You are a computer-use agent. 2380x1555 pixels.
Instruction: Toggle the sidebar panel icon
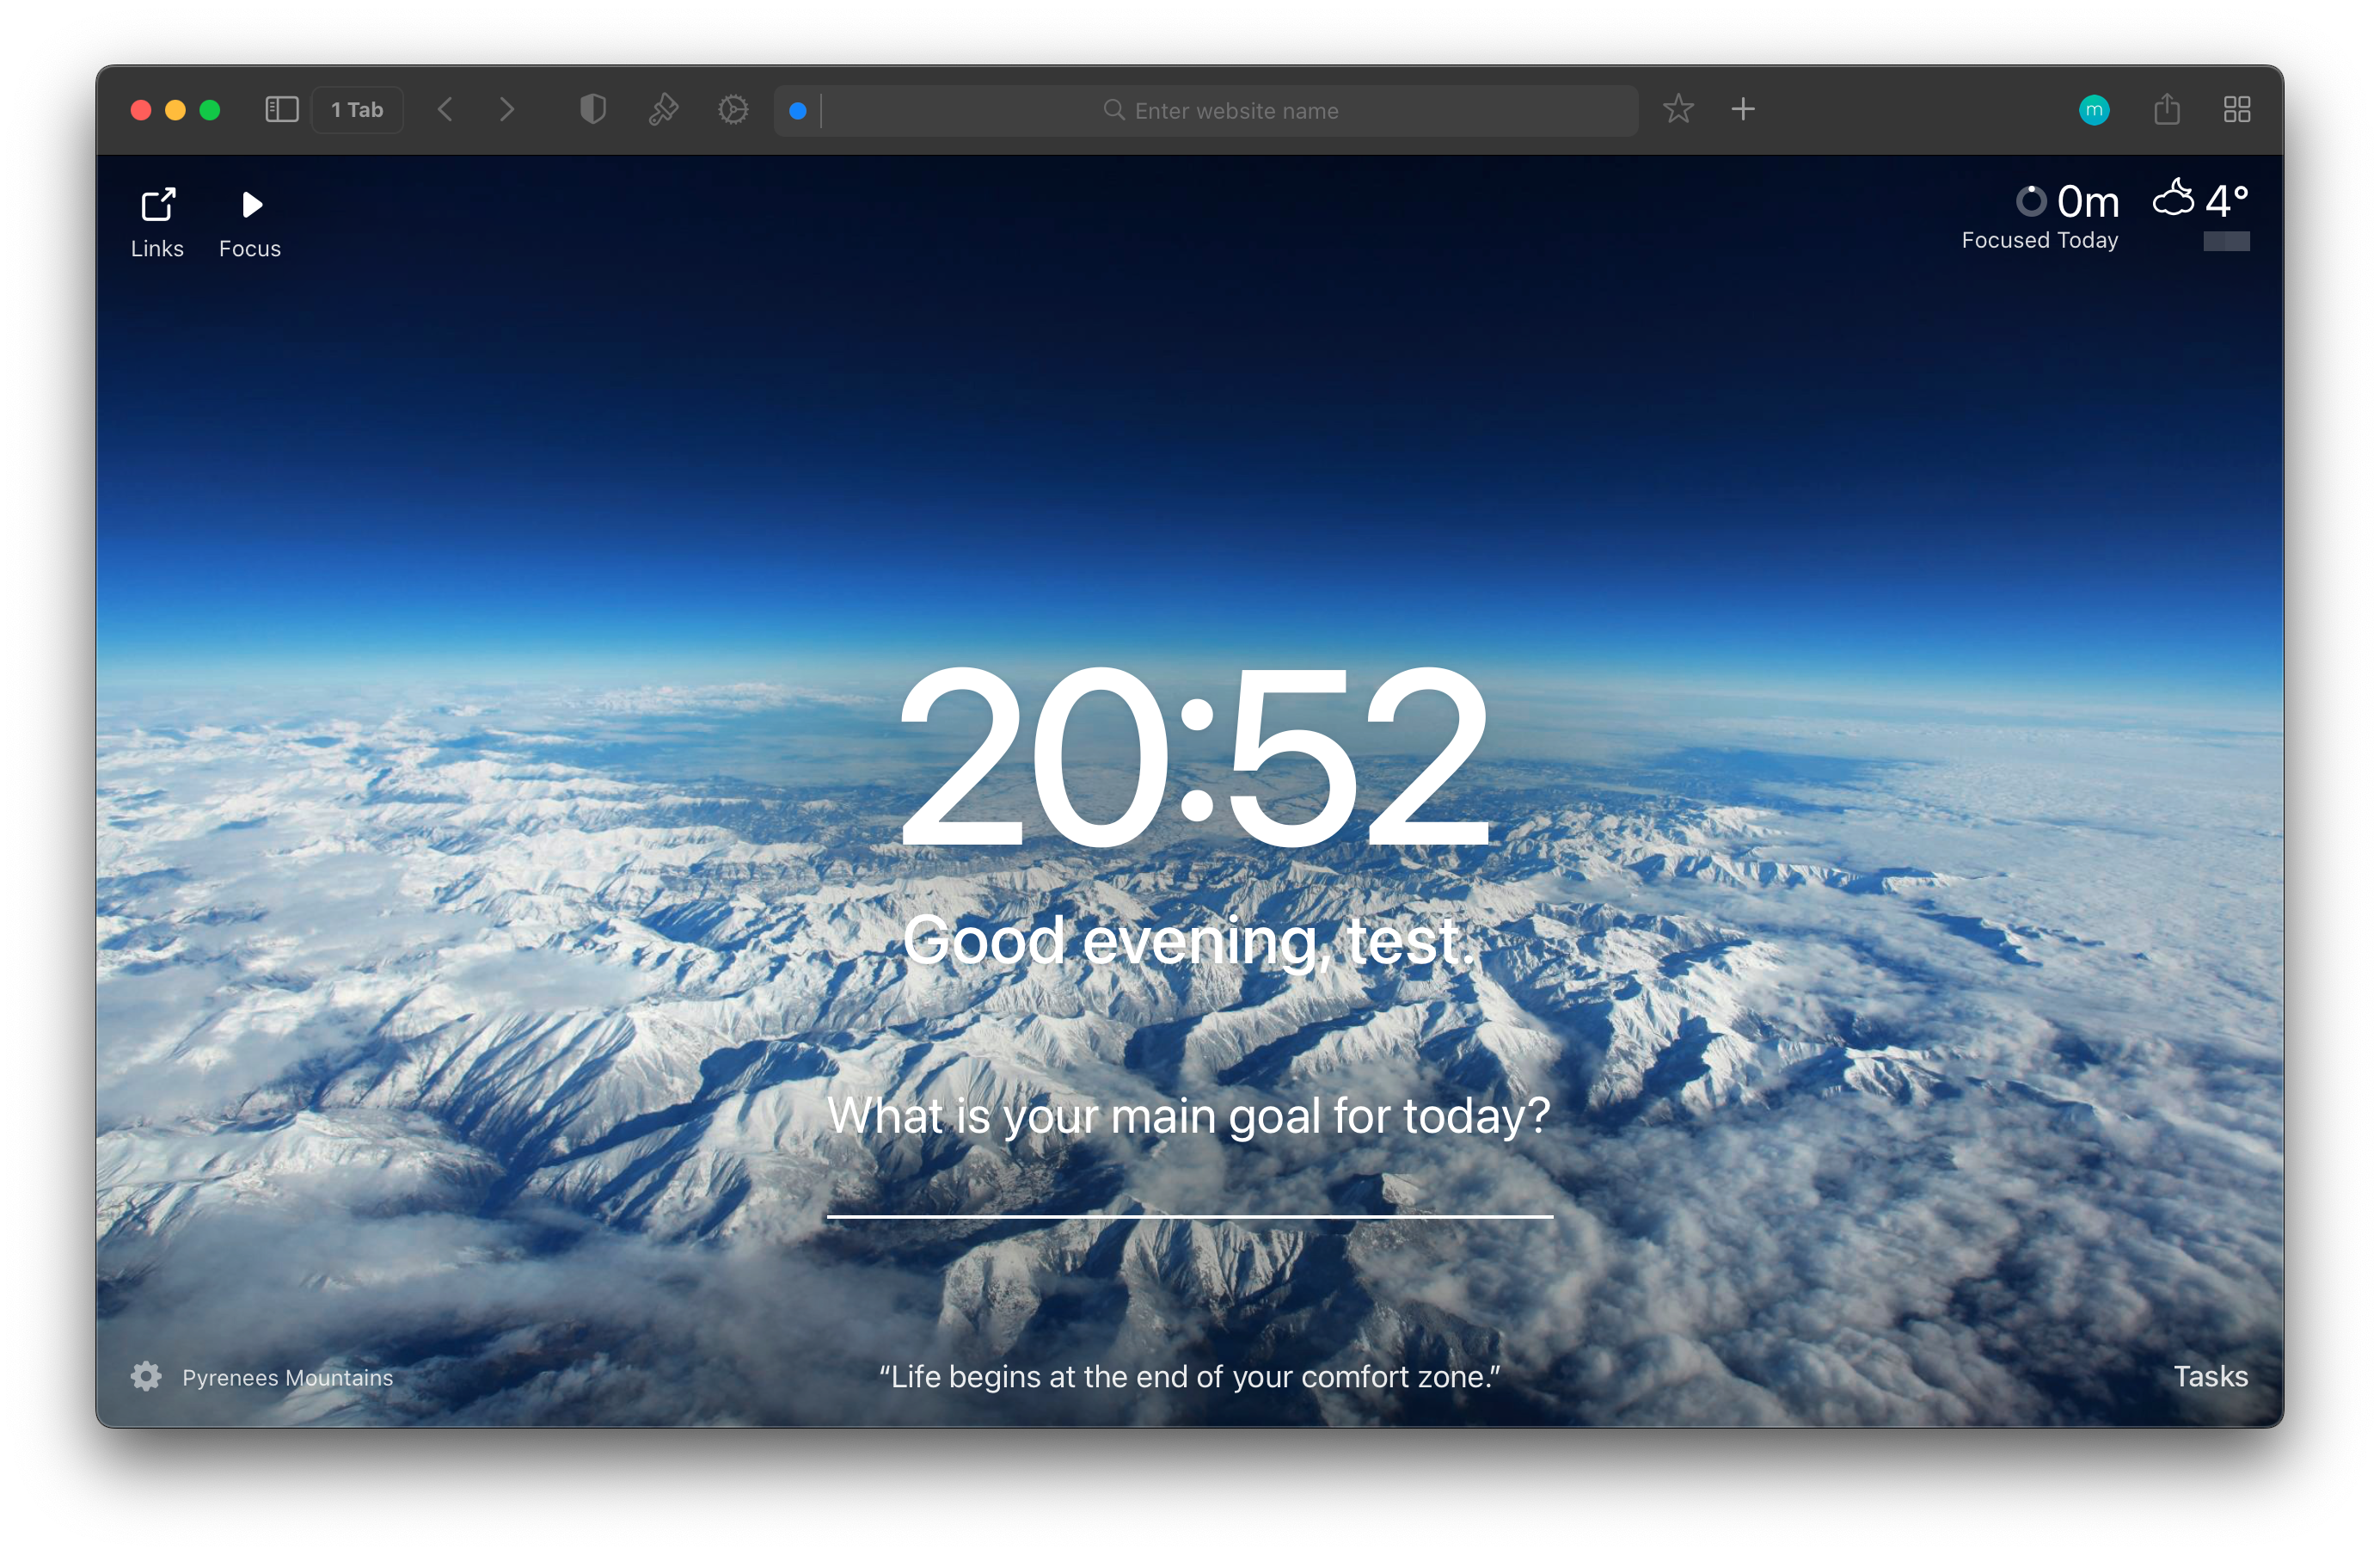pos(282,110)
